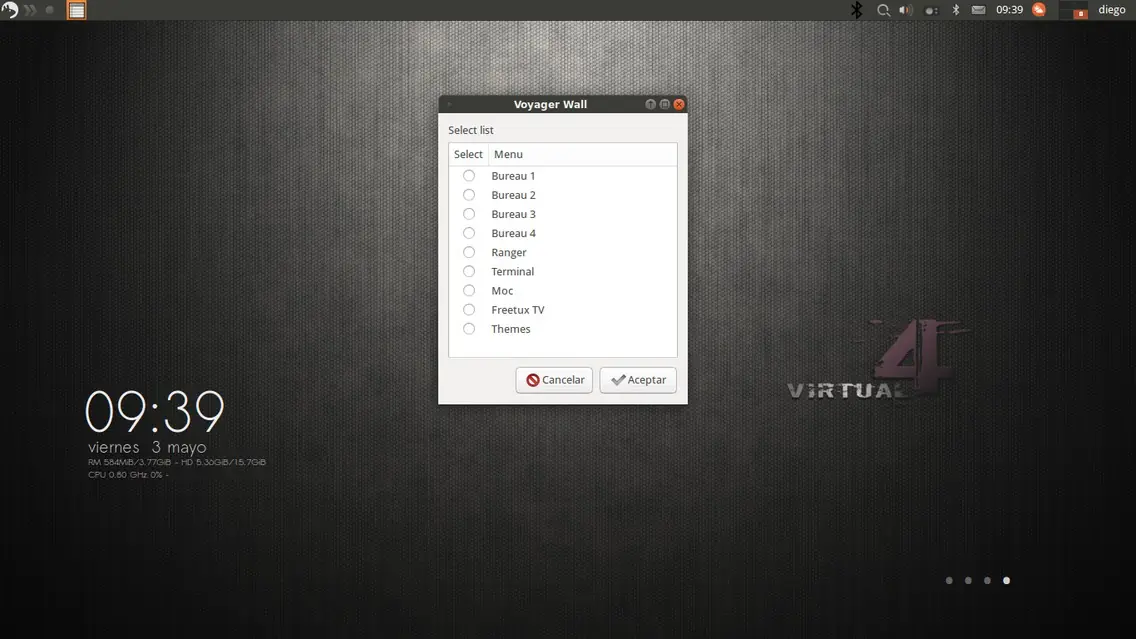Maximize the Voyager Wall dialog

point(664,104)
